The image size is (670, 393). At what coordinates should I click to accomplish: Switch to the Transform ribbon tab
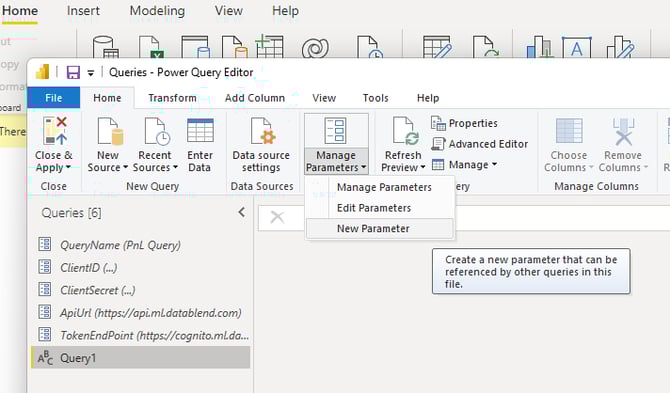pyautogui.click(x=172, y=98)
